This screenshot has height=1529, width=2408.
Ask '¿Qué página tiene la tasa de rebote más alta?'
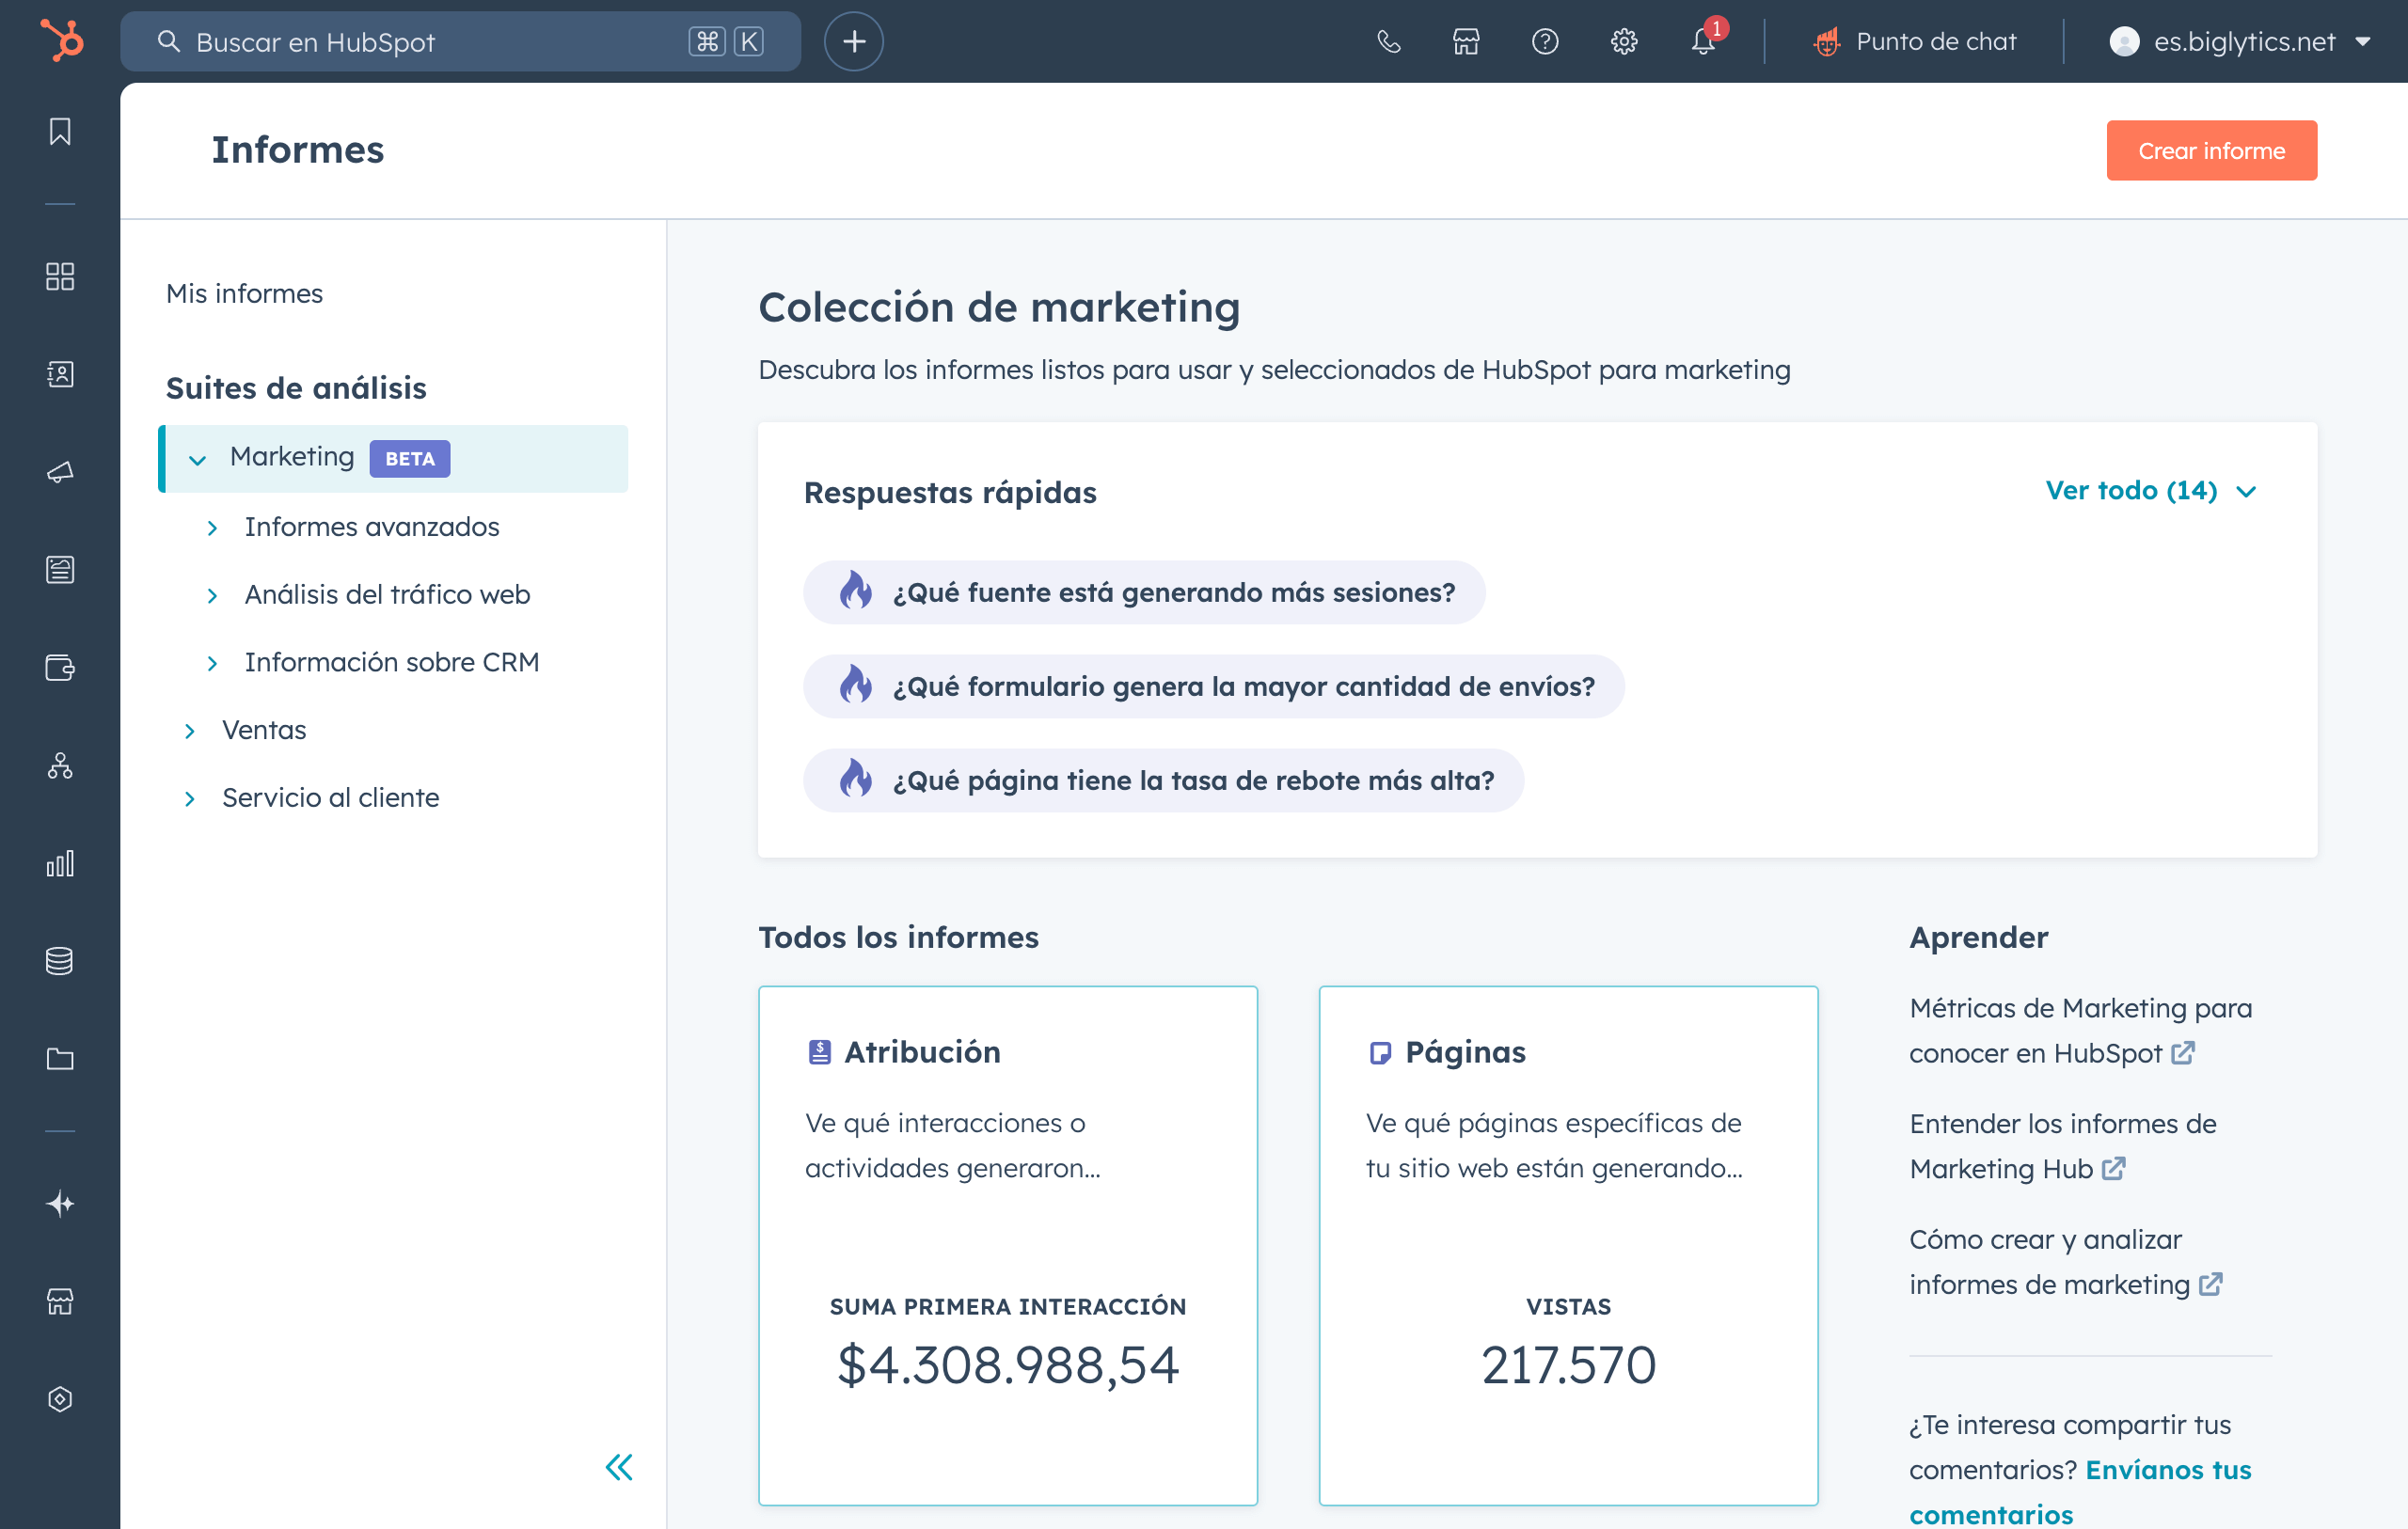click(x=1163, y=780)
